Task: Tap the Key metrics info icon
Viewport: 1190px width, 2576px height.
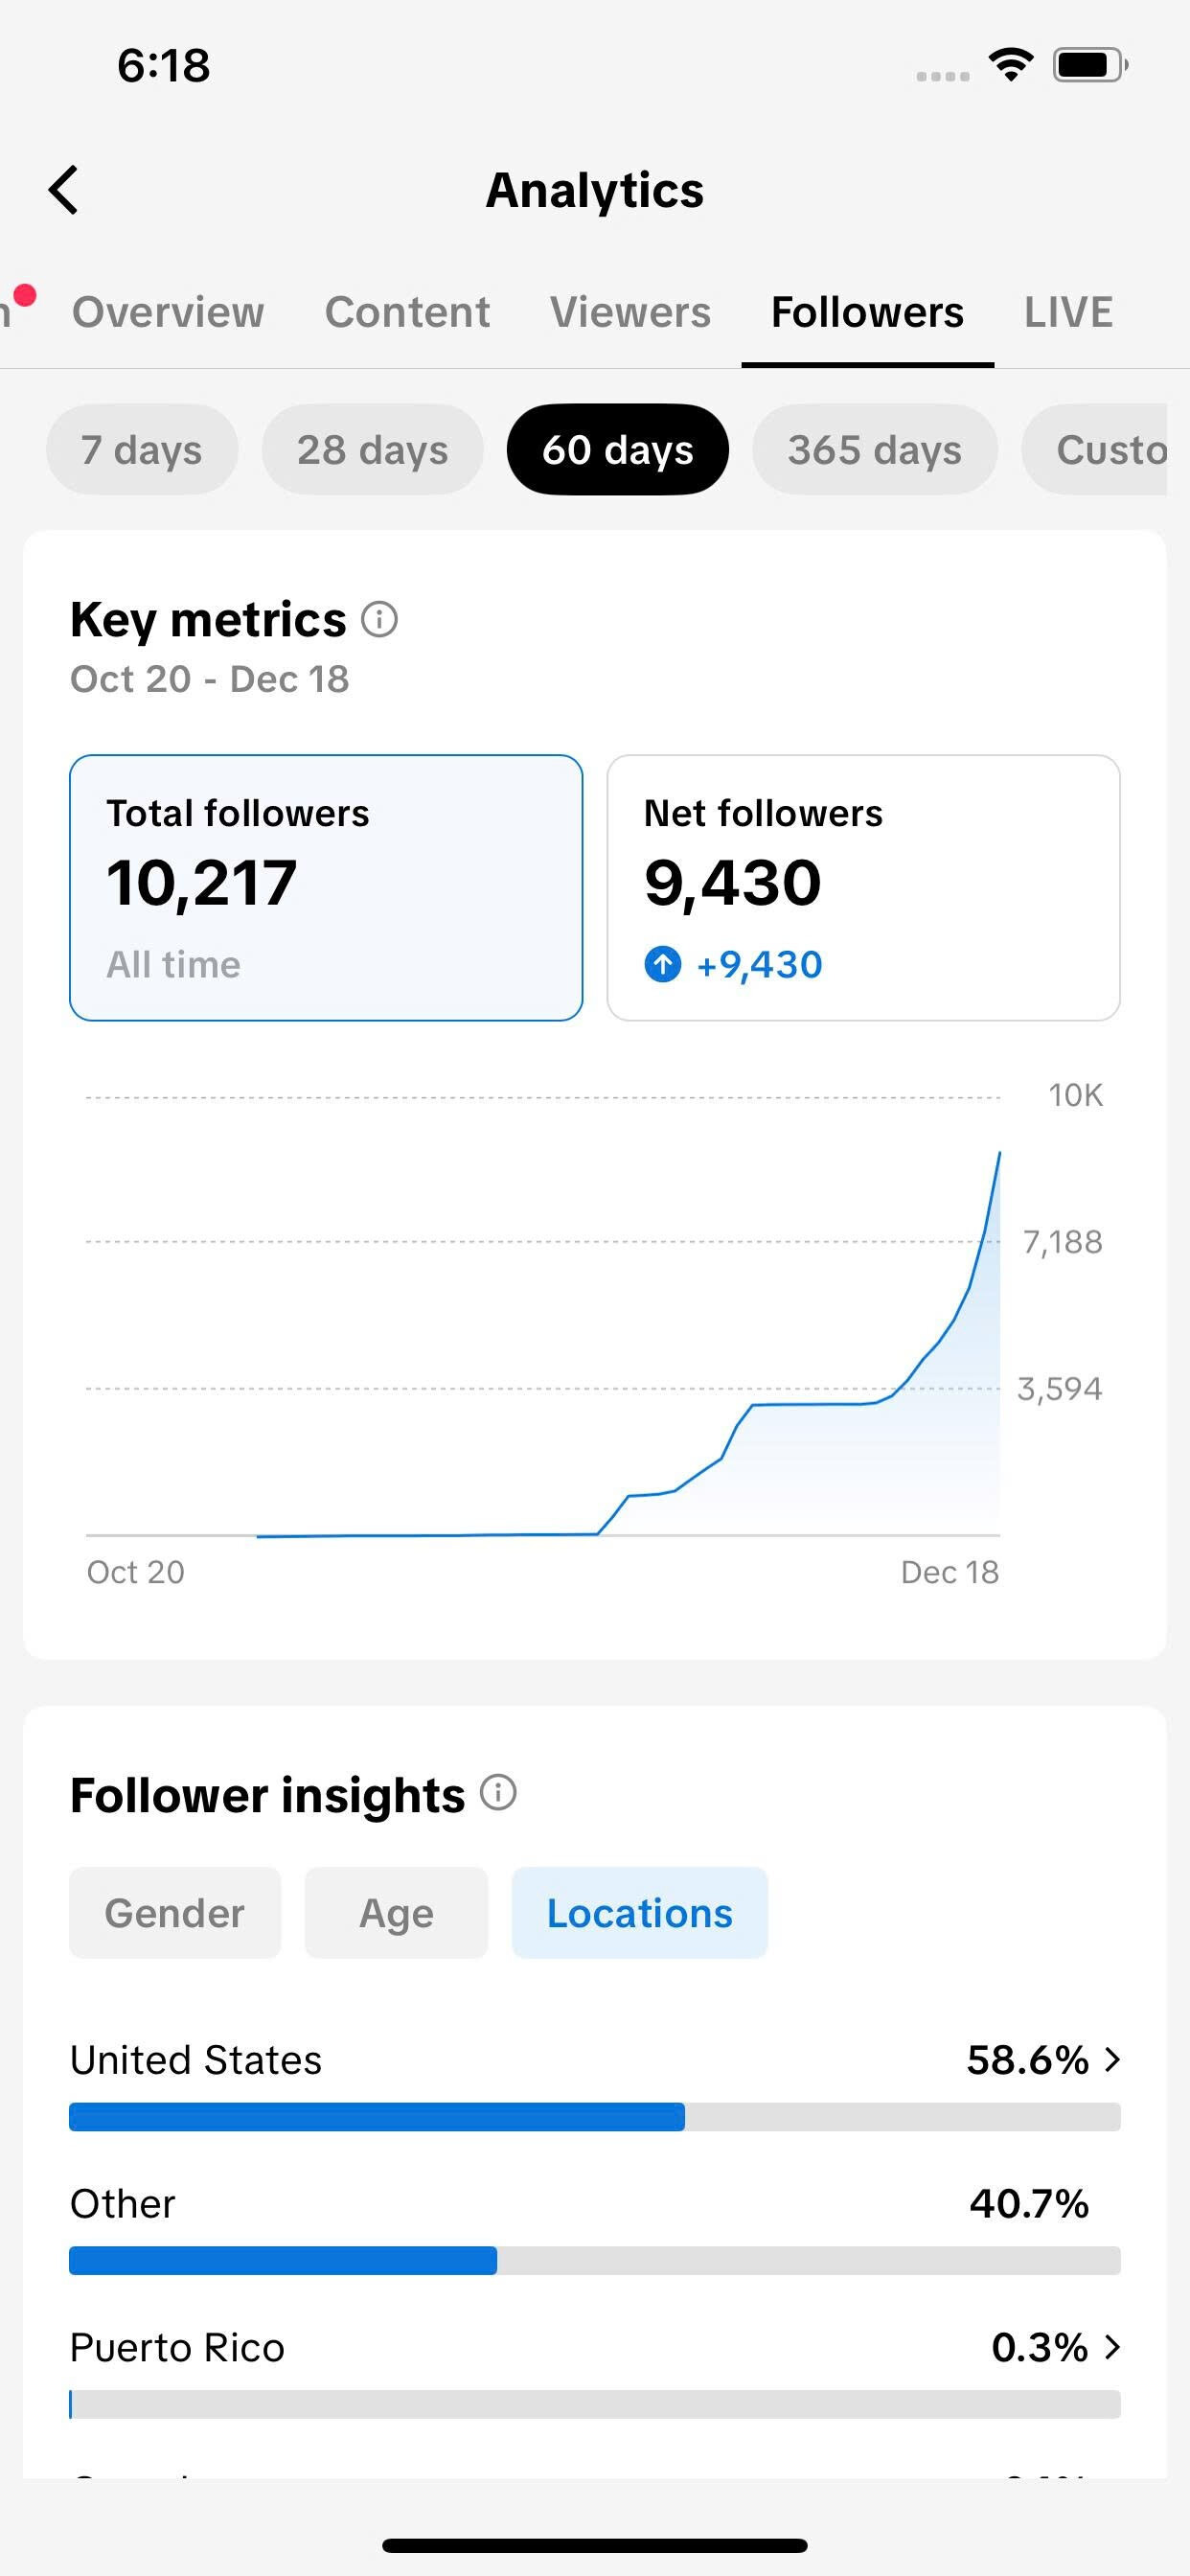Action: [379, 619]
